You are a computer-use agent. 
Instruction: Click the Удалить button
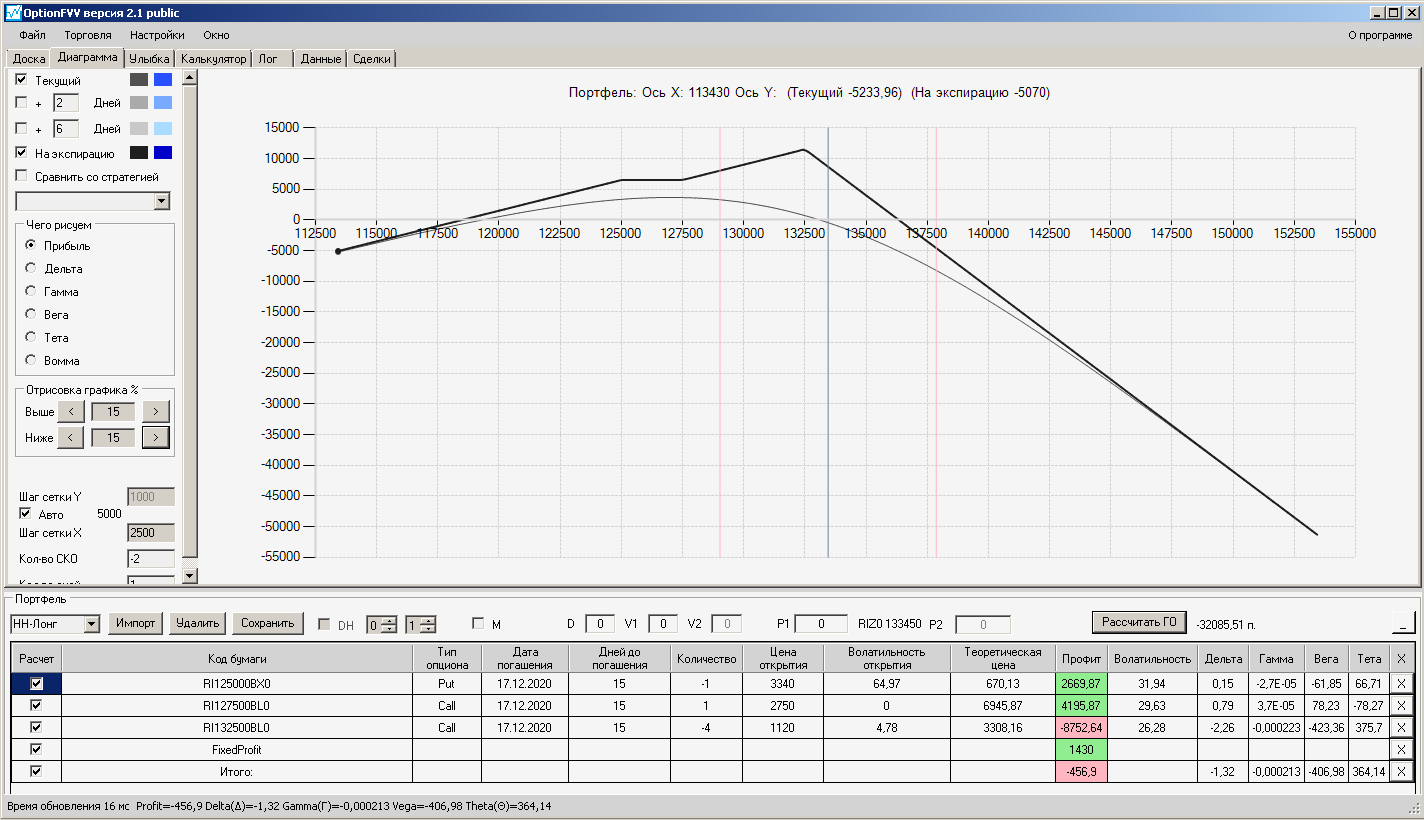point(197,623)
